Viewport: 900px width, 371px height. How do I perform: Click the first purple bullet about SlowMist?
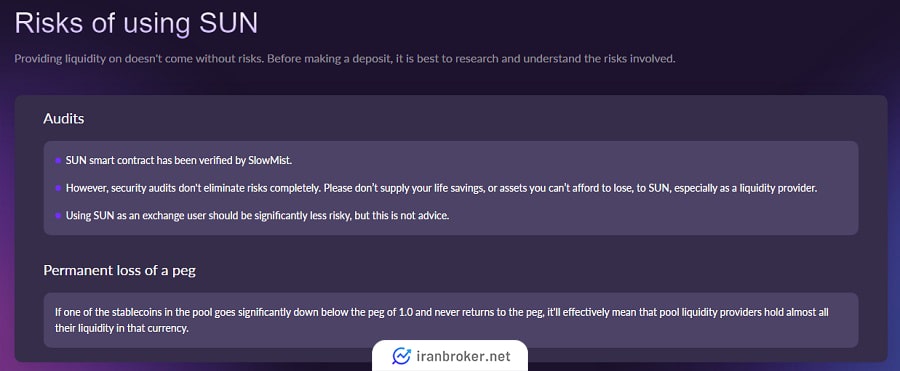[x=58, y=161]
